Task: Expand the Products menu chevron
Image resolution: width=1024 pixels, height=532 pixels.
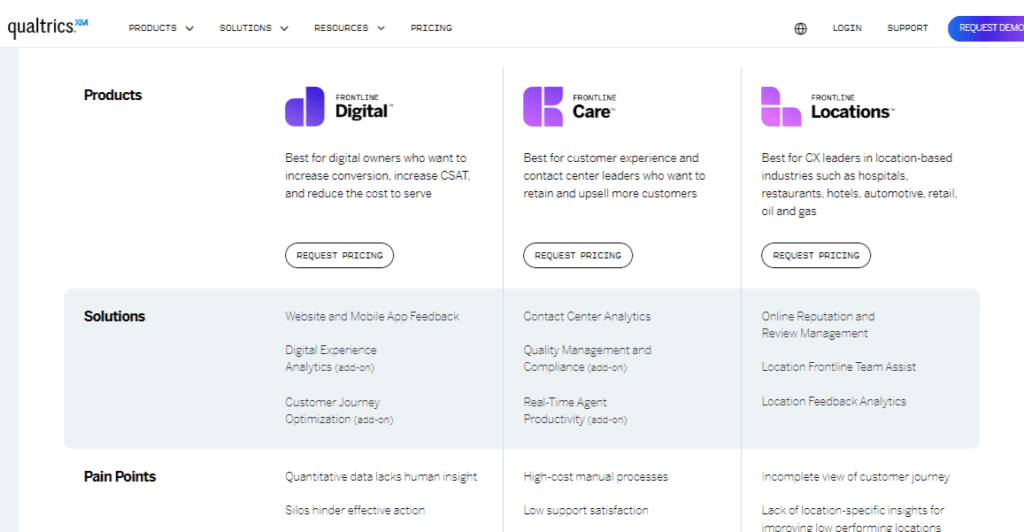Action: [x=189, y=29]
